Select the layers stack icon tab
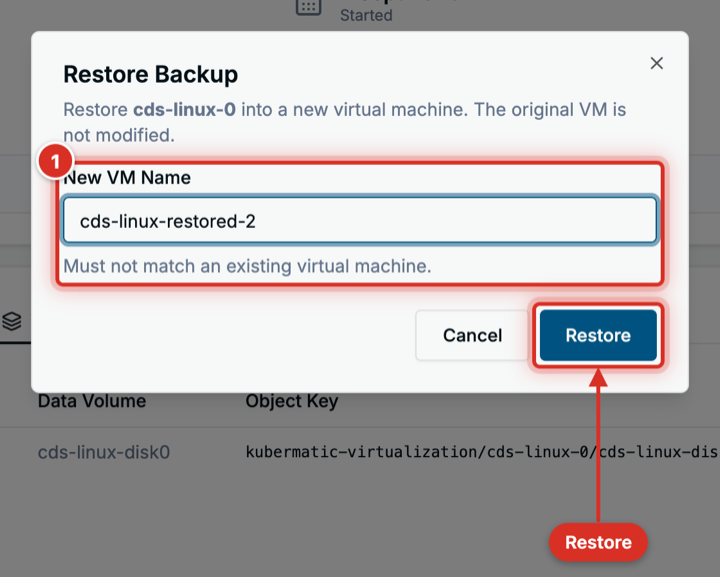 click(x=11, y=321)
